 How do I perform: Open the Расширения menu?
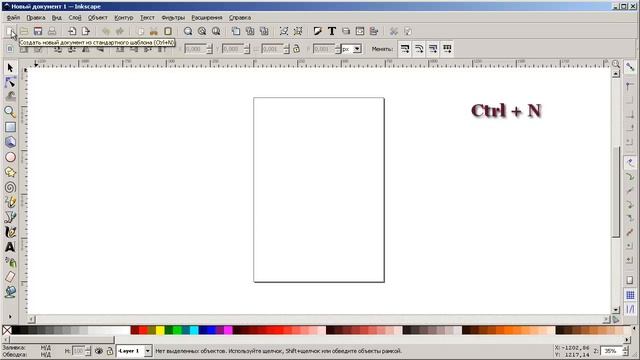pyautogui.click(x=207, y=18)
